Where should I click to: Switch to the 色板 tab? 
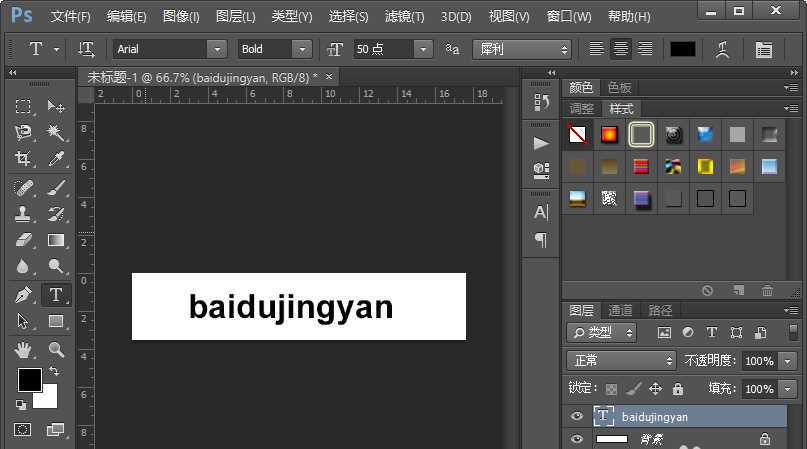point(619,87)
